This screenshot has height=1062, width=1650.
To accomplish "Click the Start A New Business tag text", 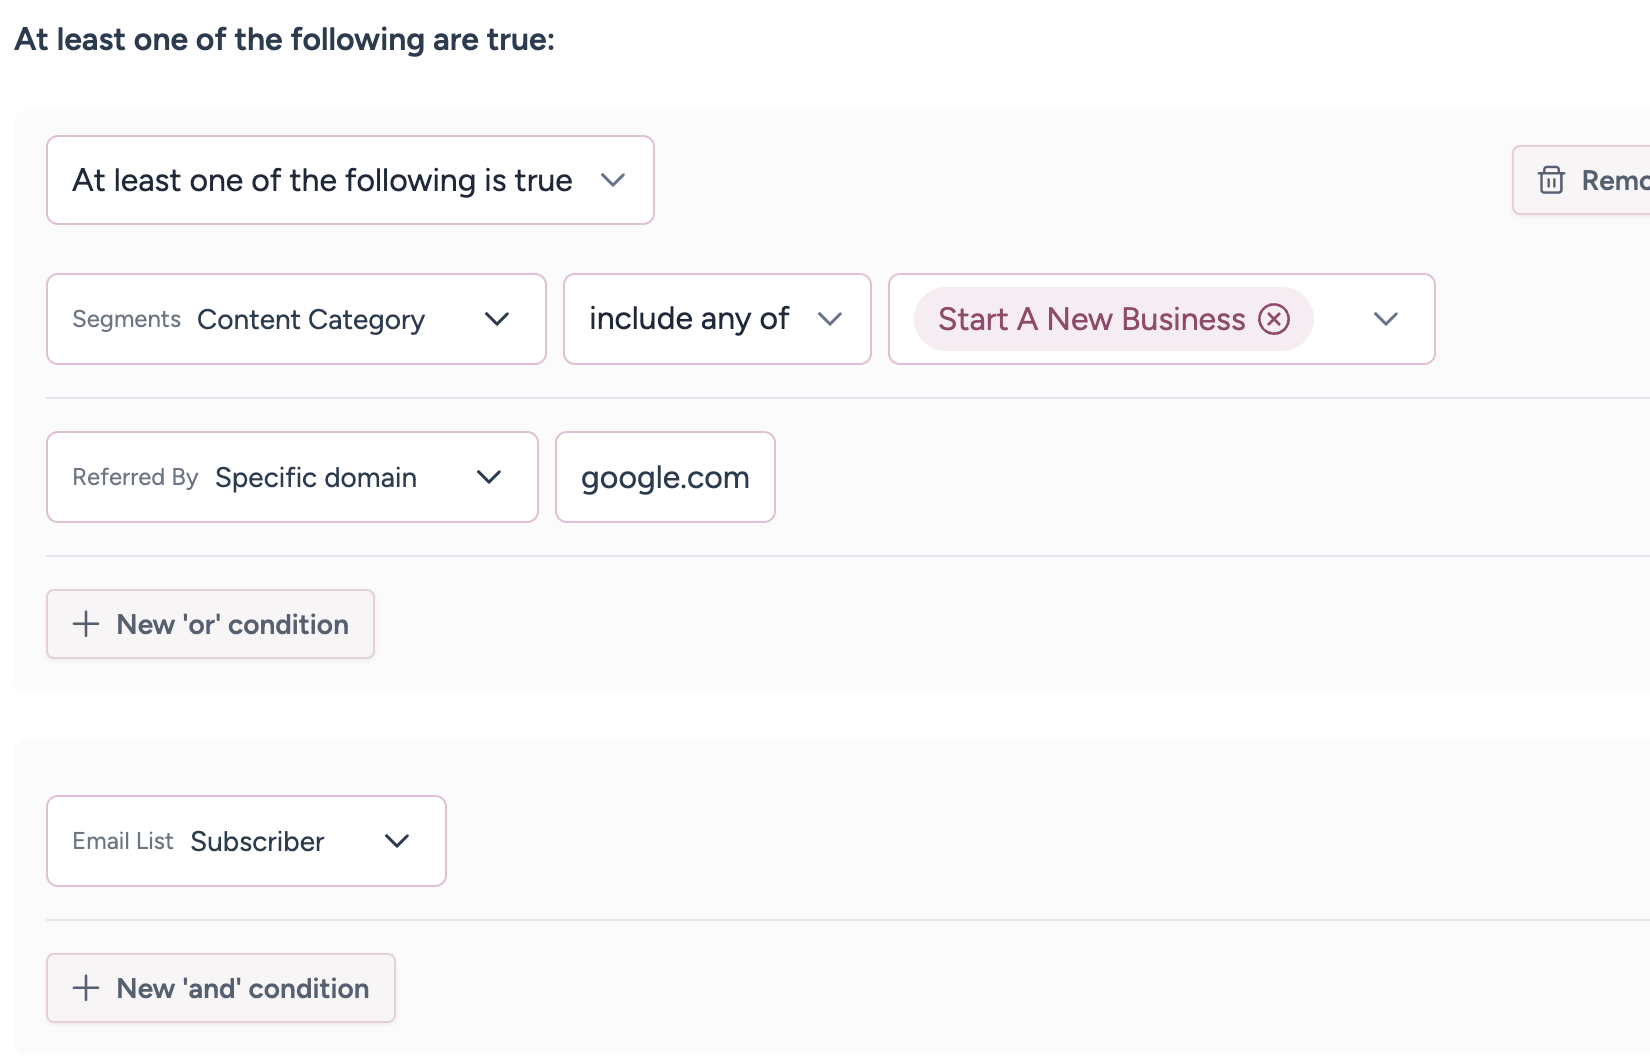I will tap(1091, 319).
